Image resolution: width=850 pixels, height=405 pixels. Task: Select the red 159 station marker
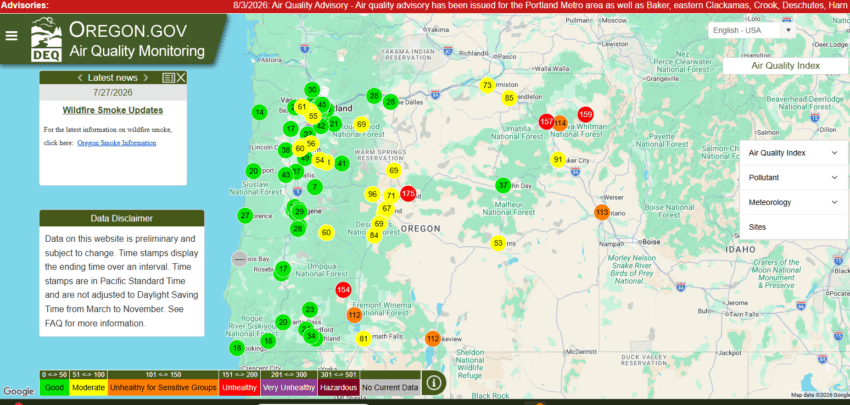click(x=585, y=114)
